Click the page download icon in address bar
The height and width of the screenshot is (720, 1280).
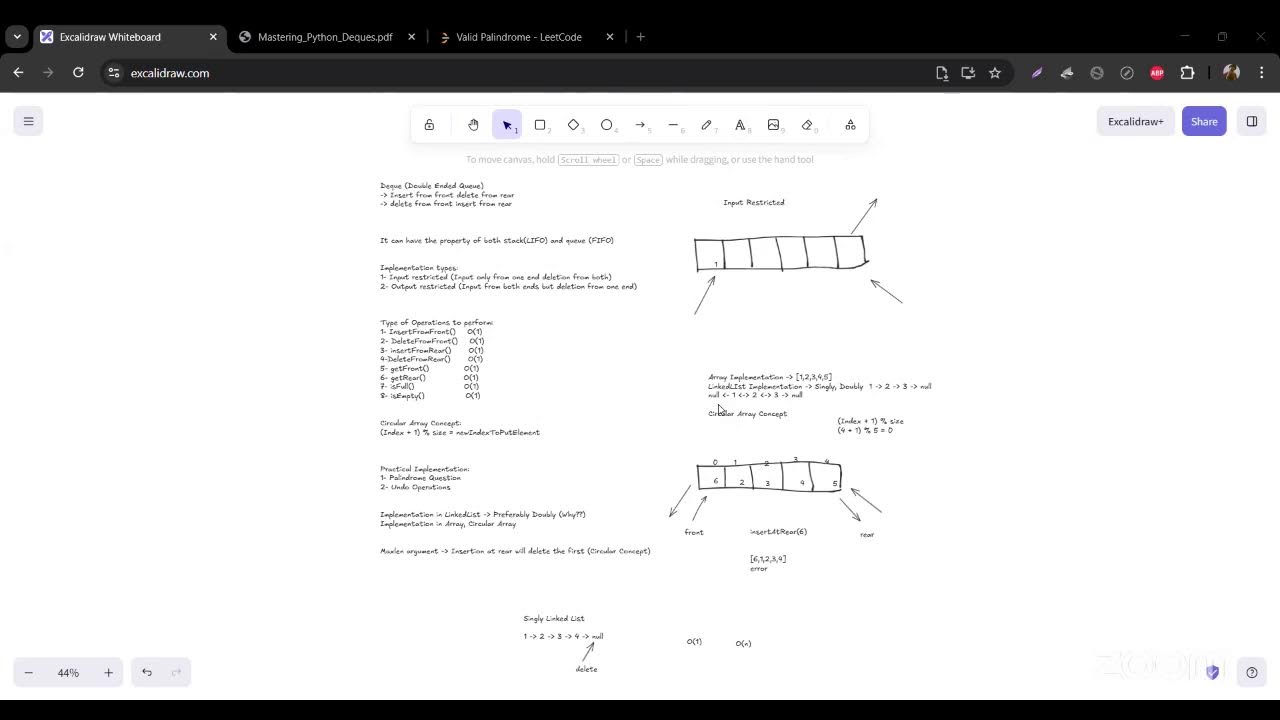(x=942, y=73)
